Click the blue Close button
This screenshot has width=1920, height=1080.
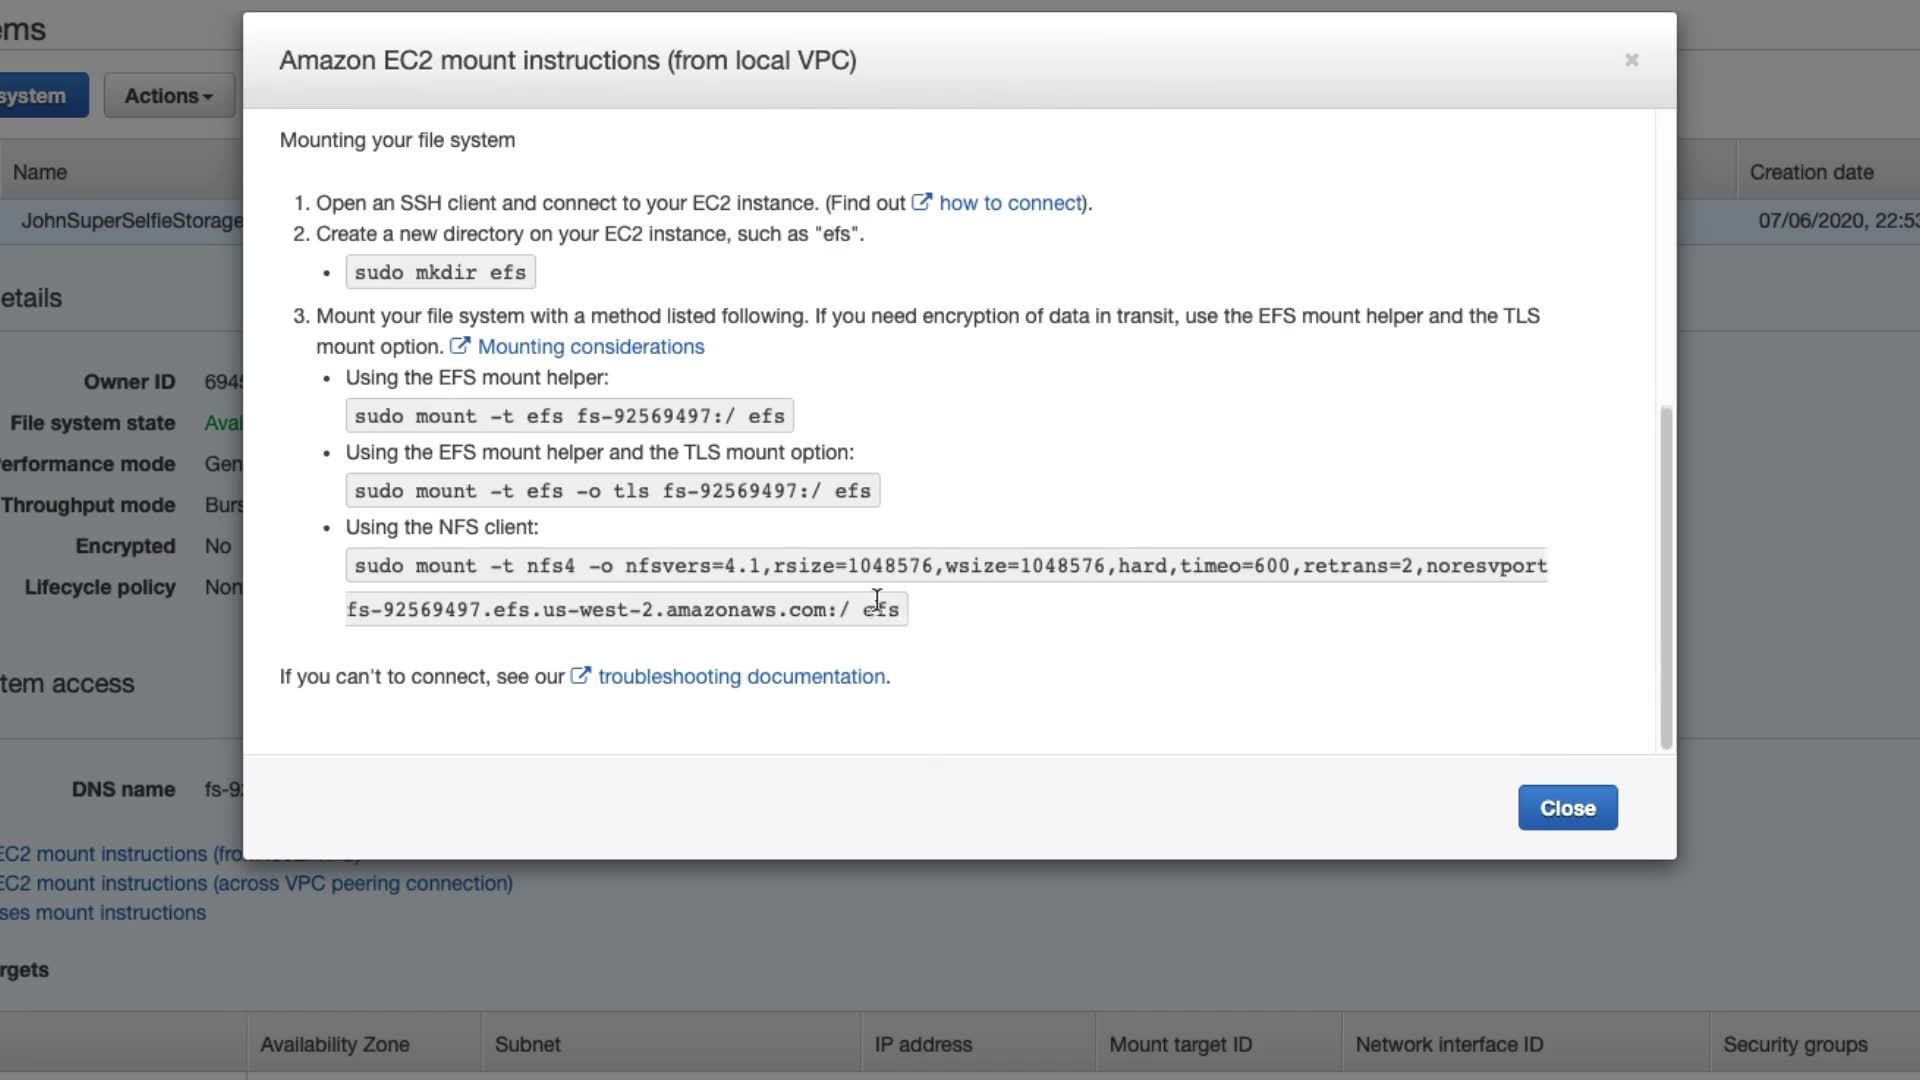[x=1567, y=808]
